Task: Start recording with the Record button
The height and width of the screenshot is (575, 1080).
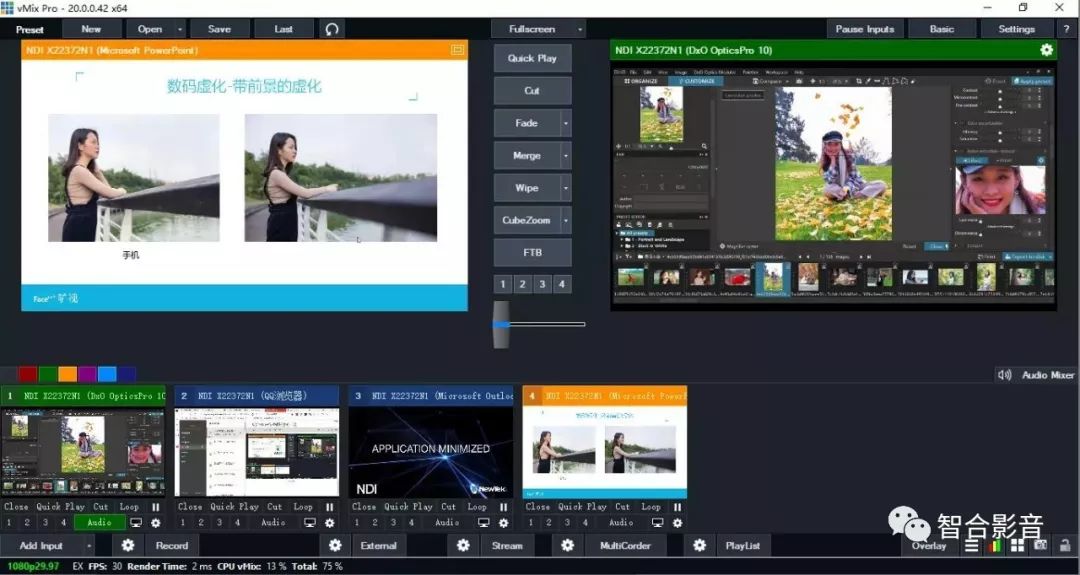Action: (x=172, y=545)
